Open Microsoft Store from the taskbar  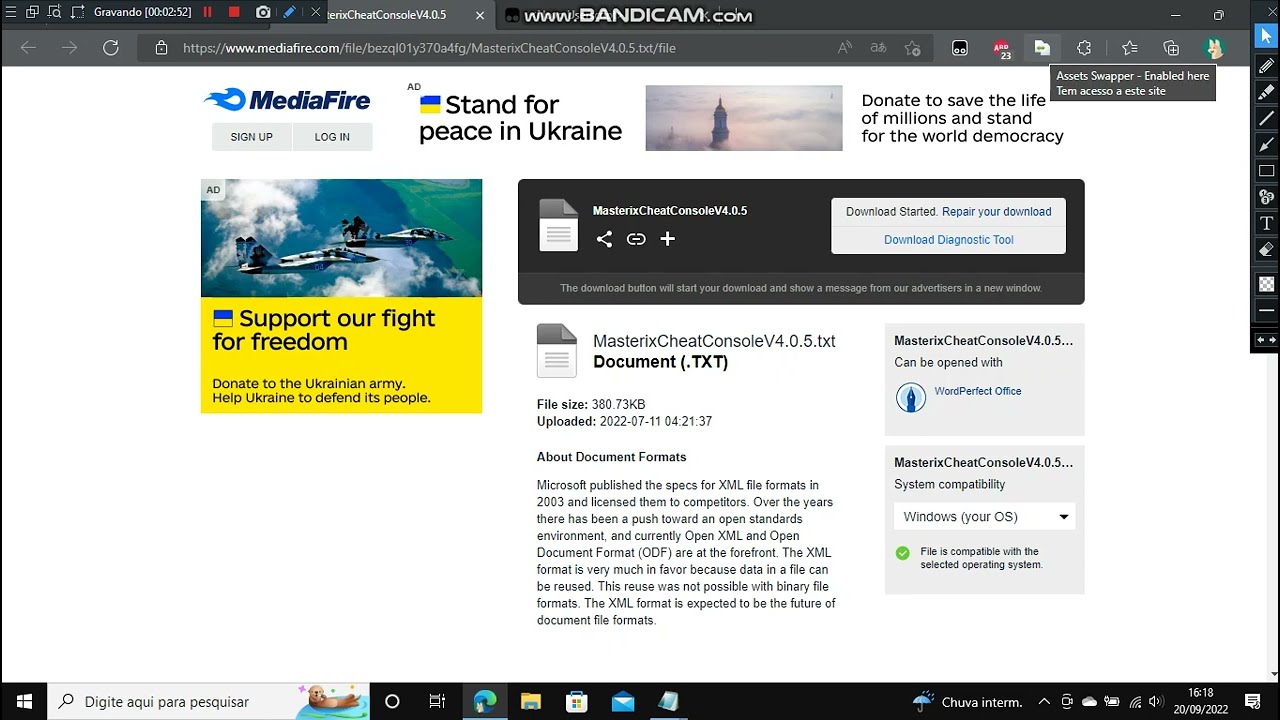coord(576,701)
